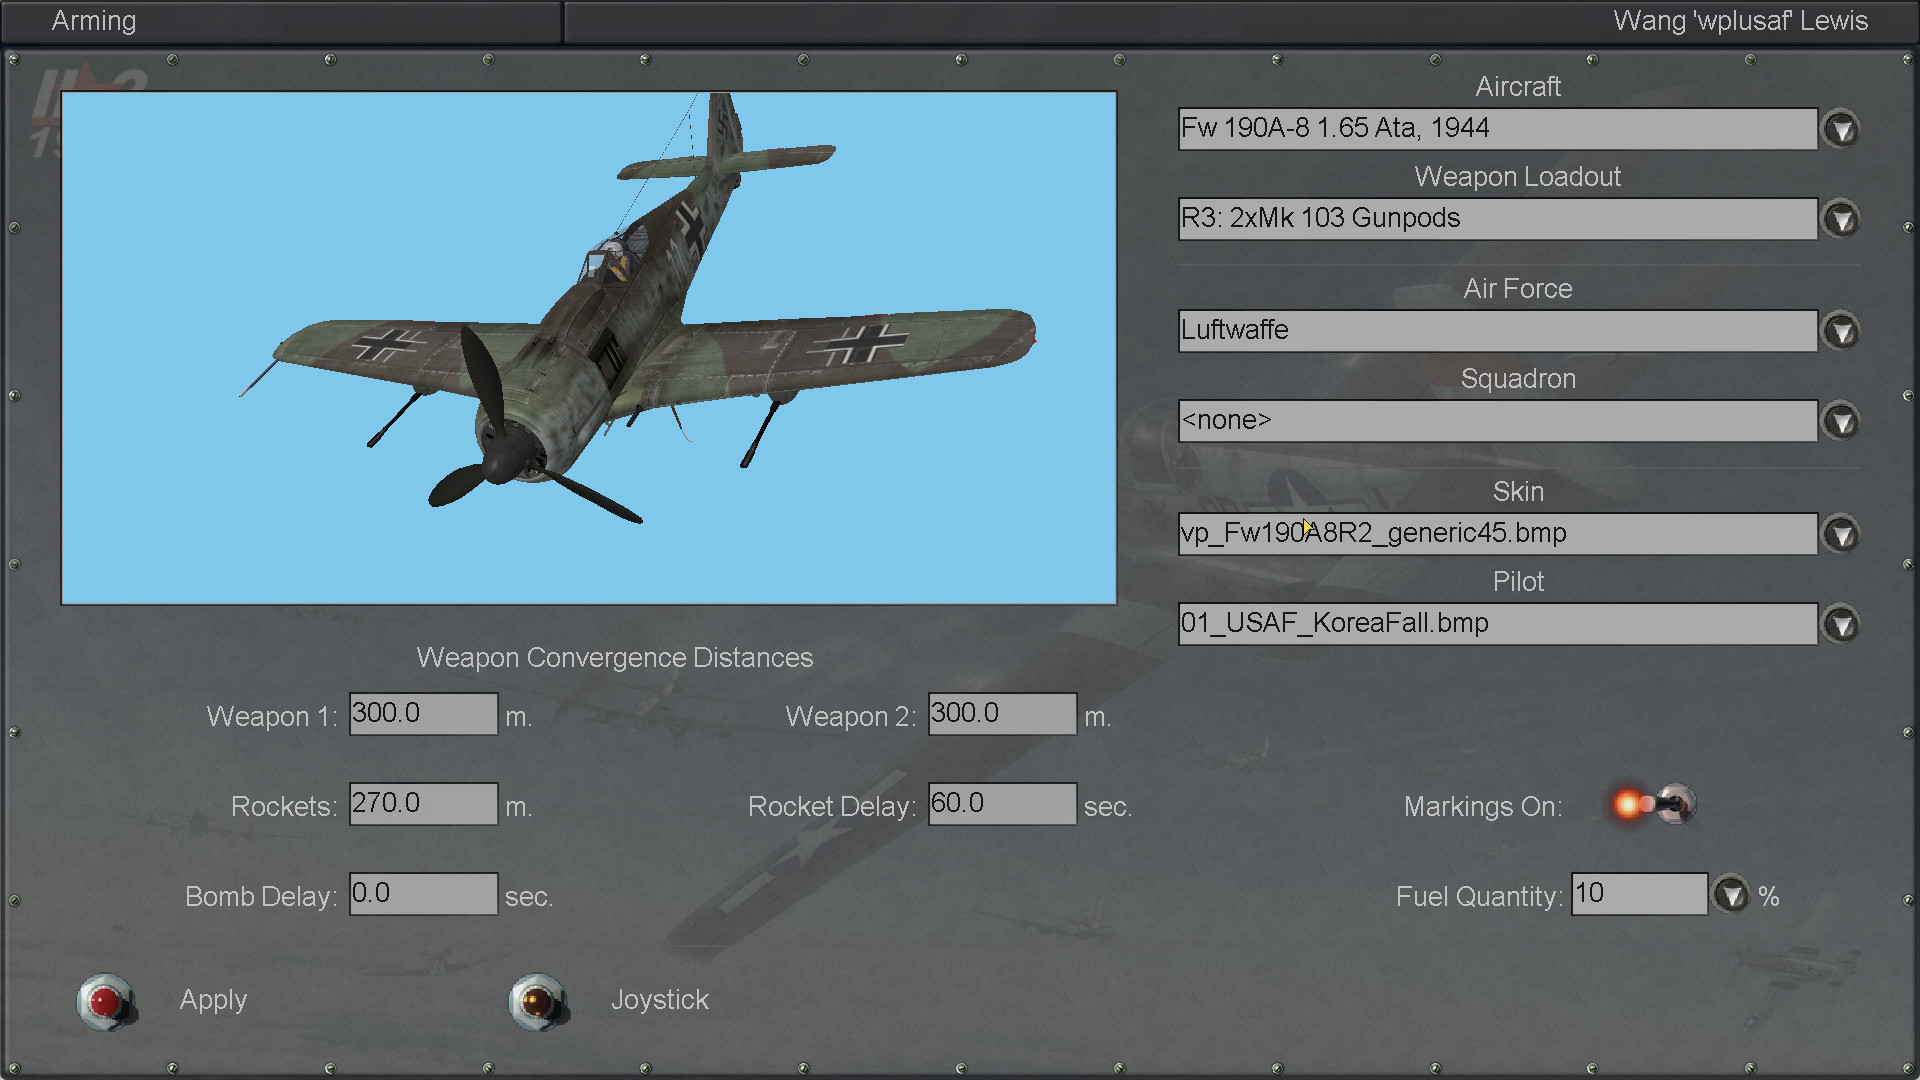This screenshot has height=1080, width=1920.
Task: Click the Joystick label text
Action: tap(659, 1000)
